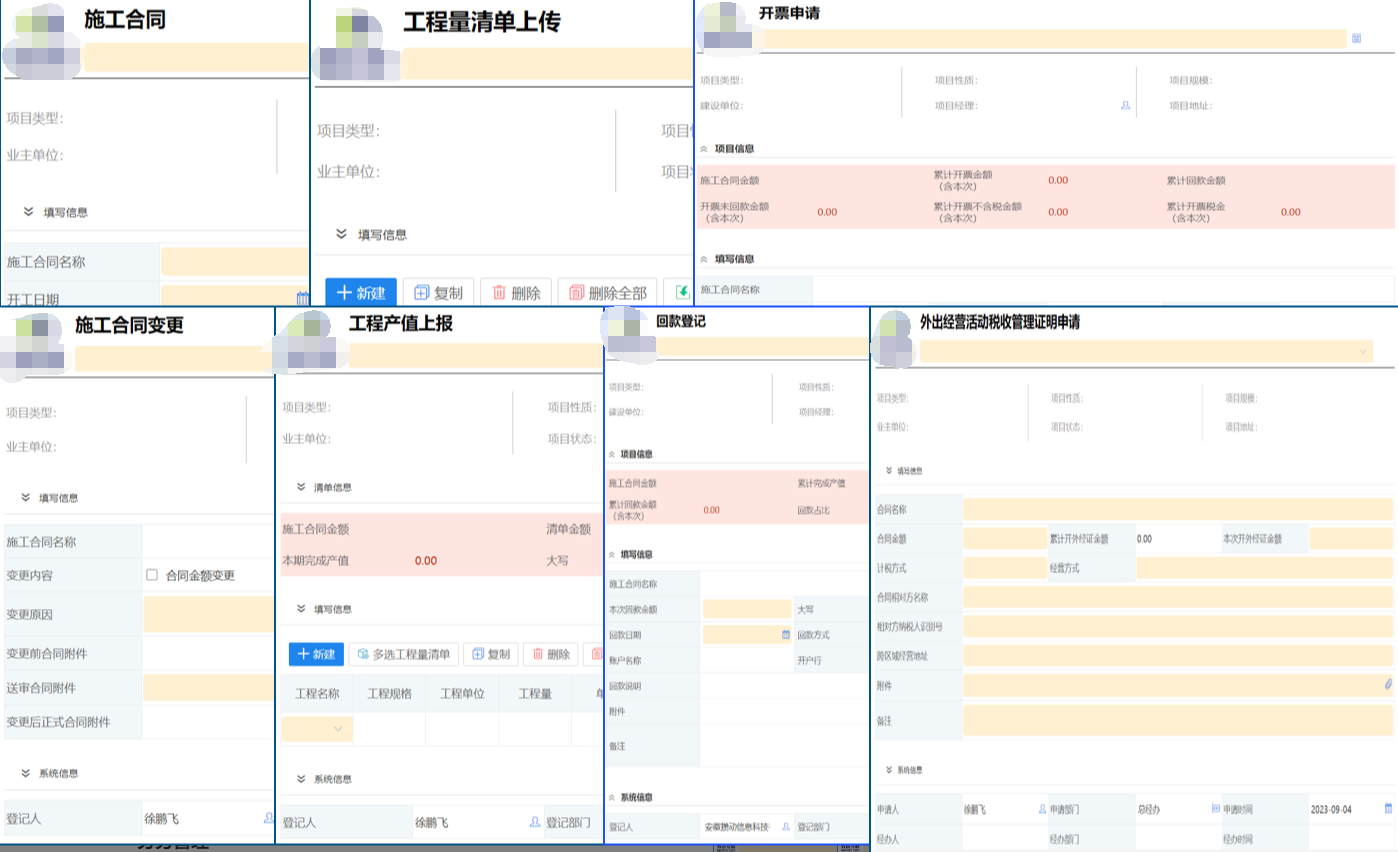Click the icon at right of 开票申请 top field
Image resolution: width=1398 pixels, height=852 pixels.
[1356, 38]
